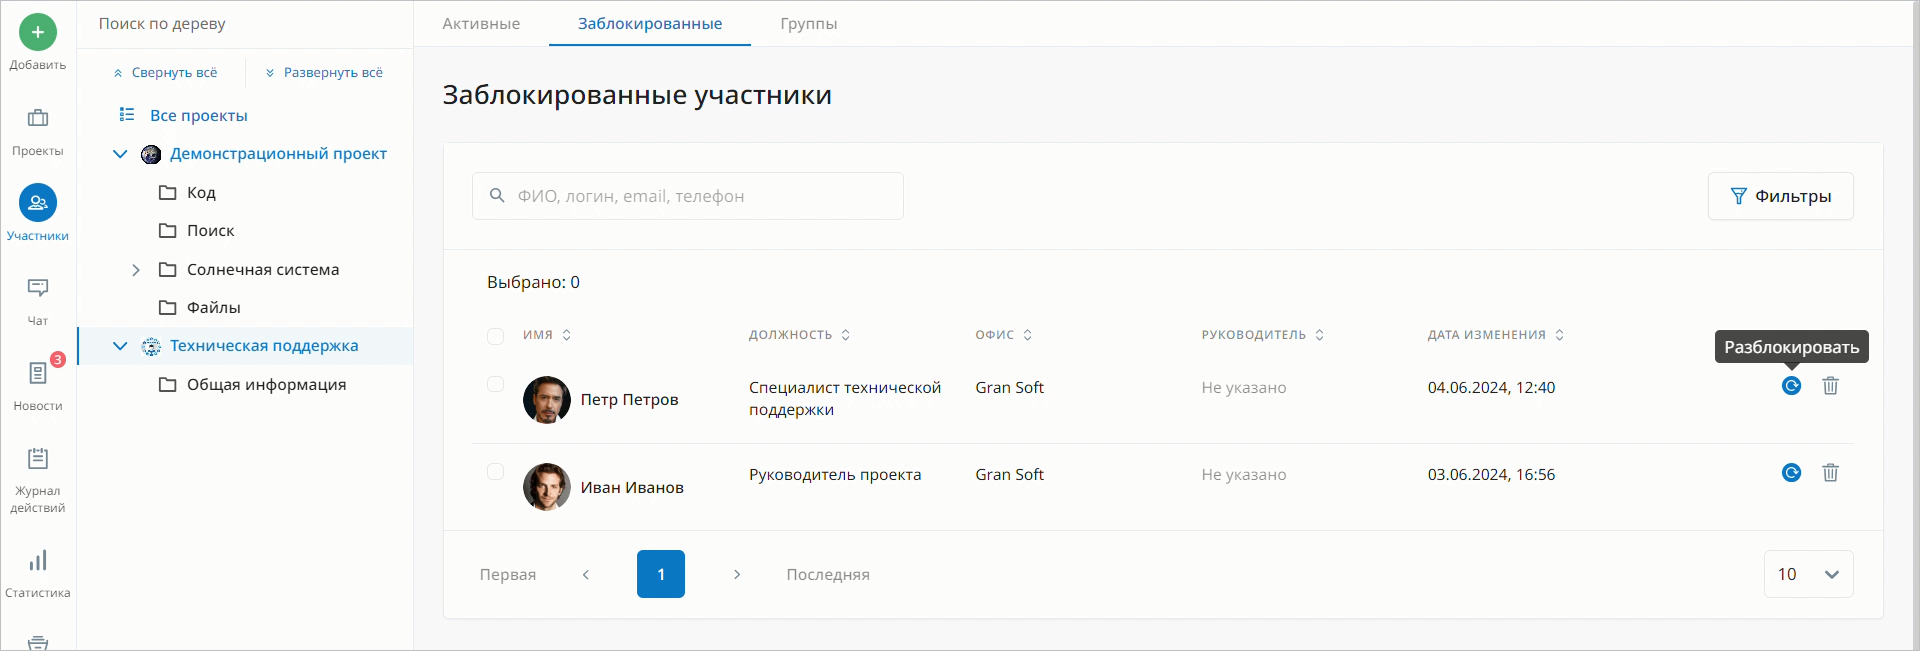1920x651 pixels.
Task: Select Общая информация tree item
Action: pyautogui.click(x=266, y=385)
